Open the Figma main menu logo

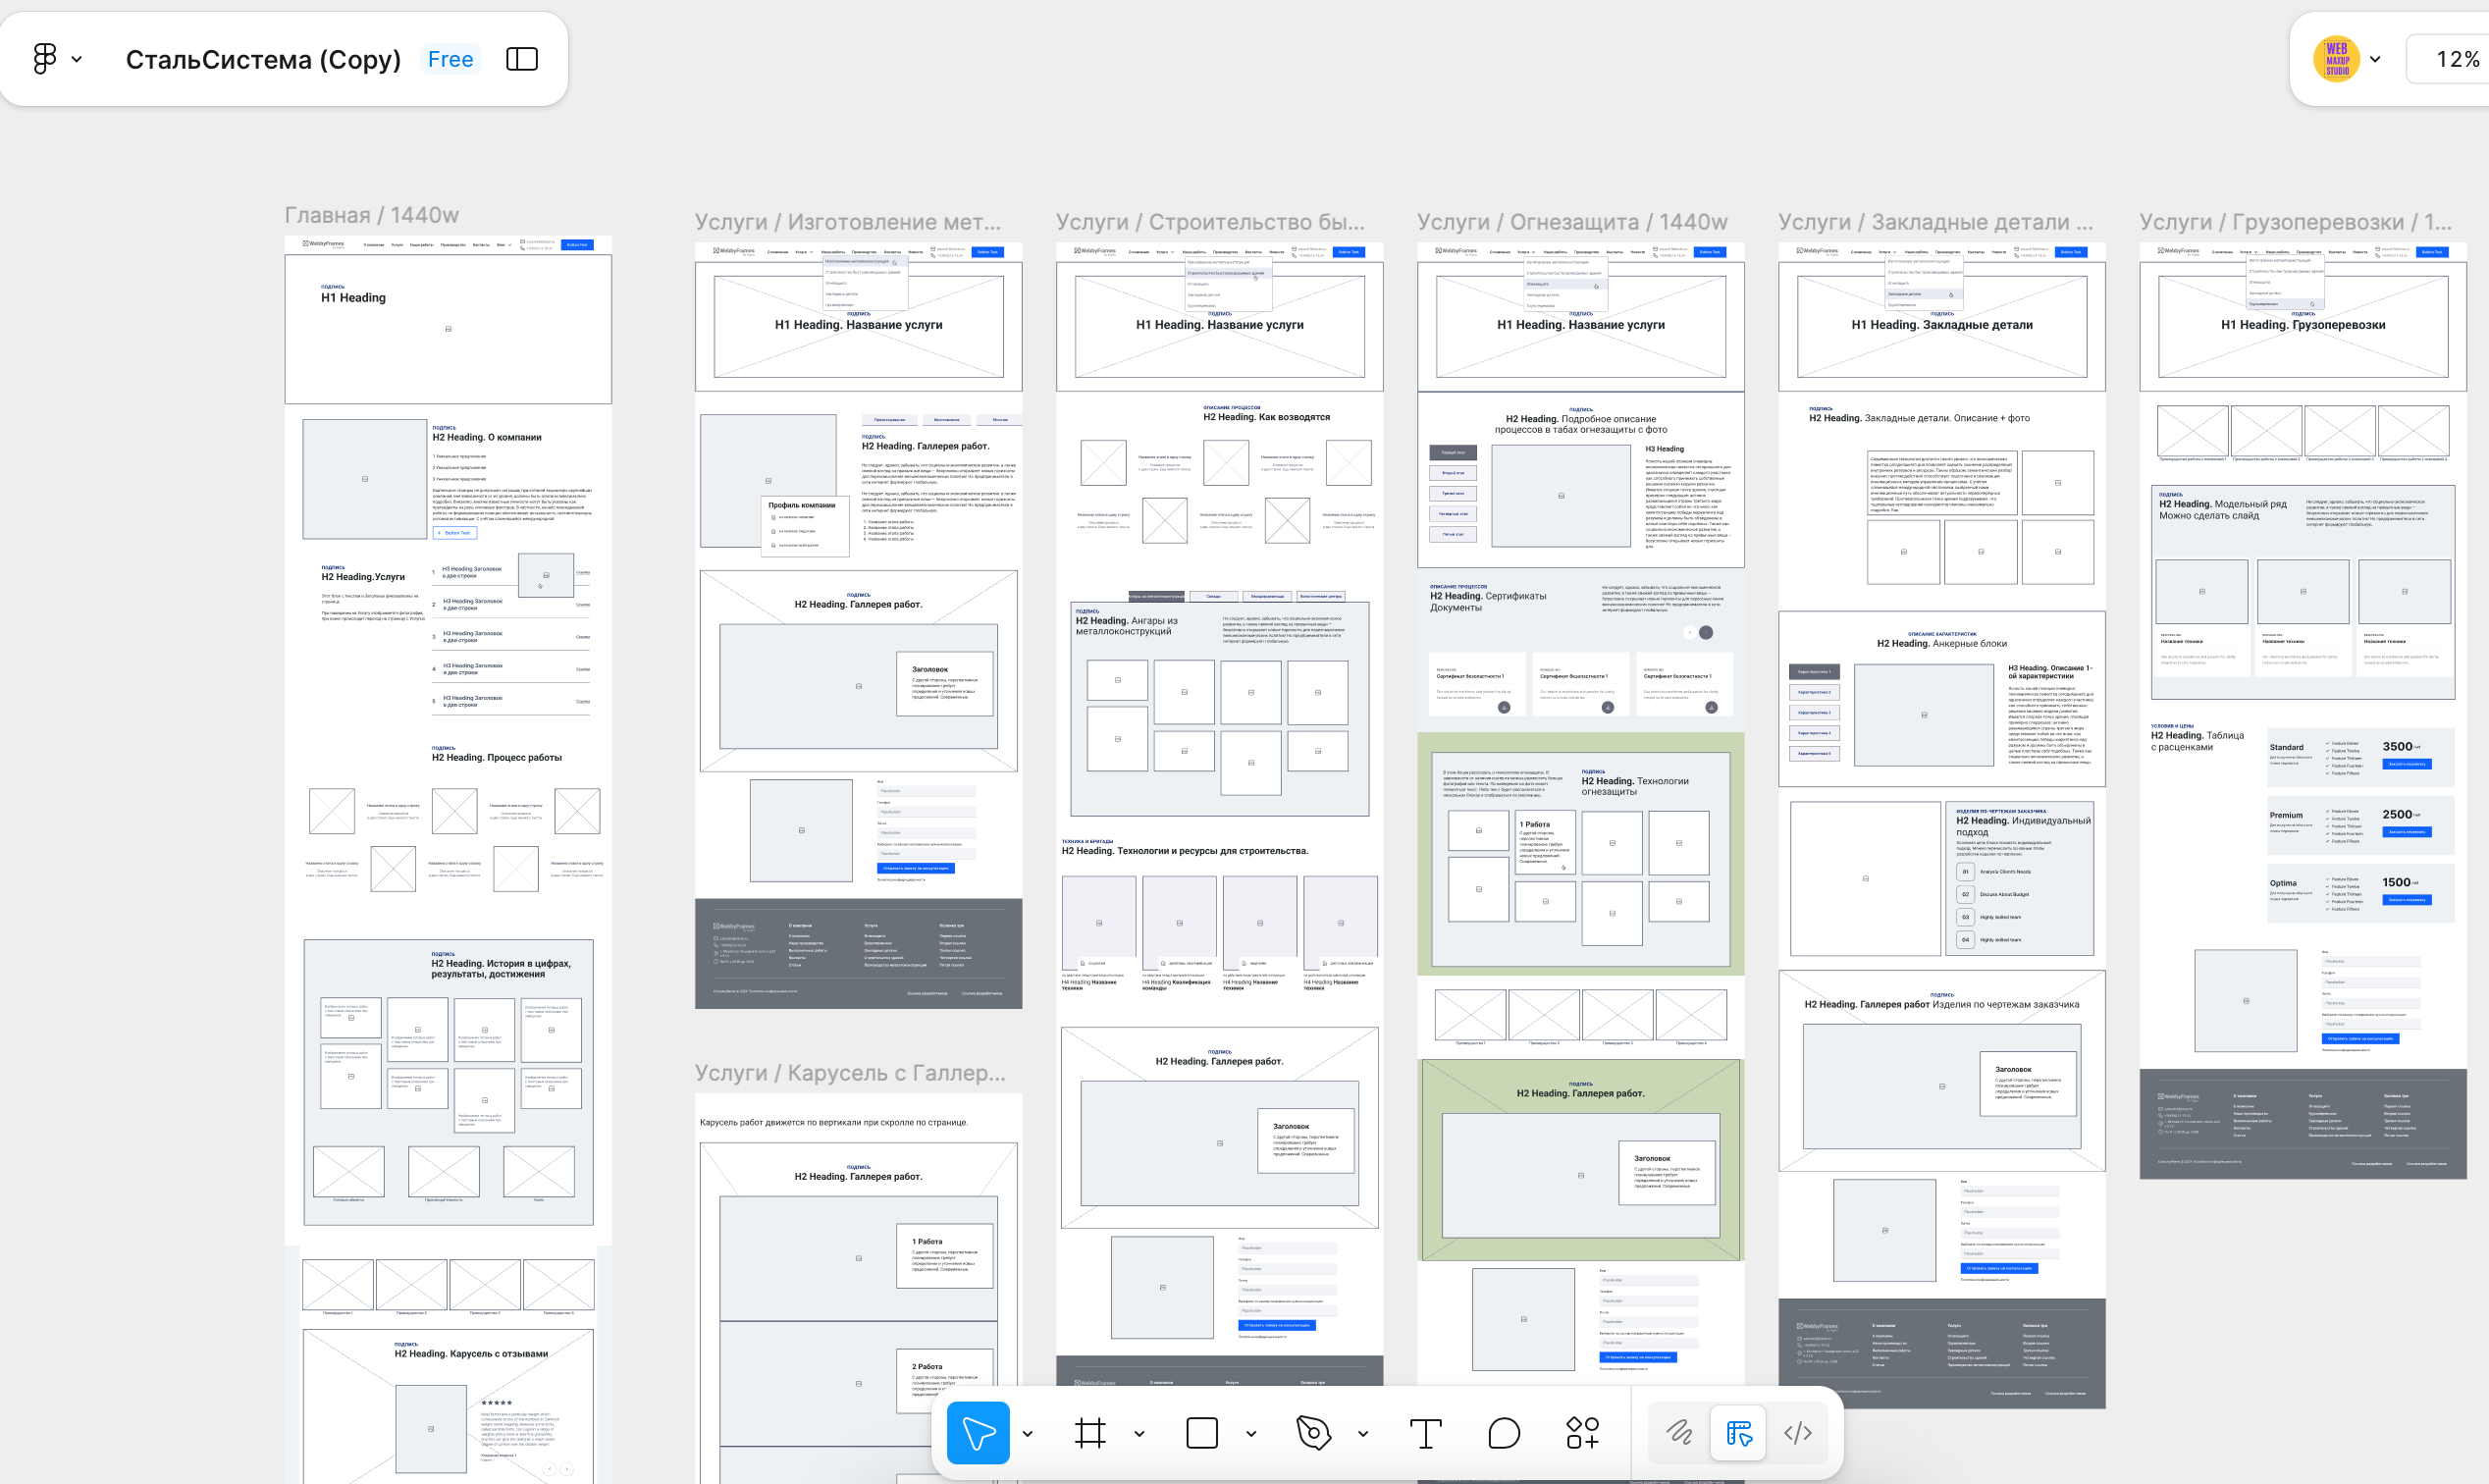45,59
